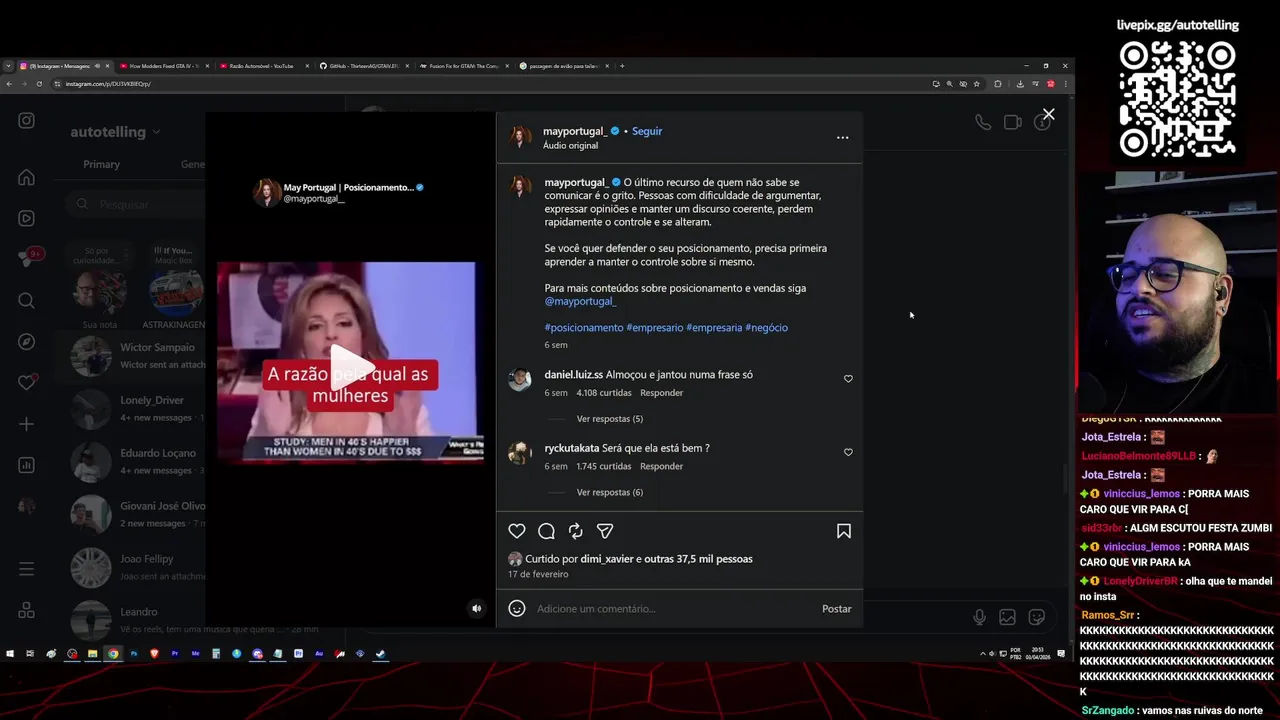This screenshot has width=1280, height=720.
Task: Open Reels icon in Instagram sidebar
Action: tap(27, 218)
